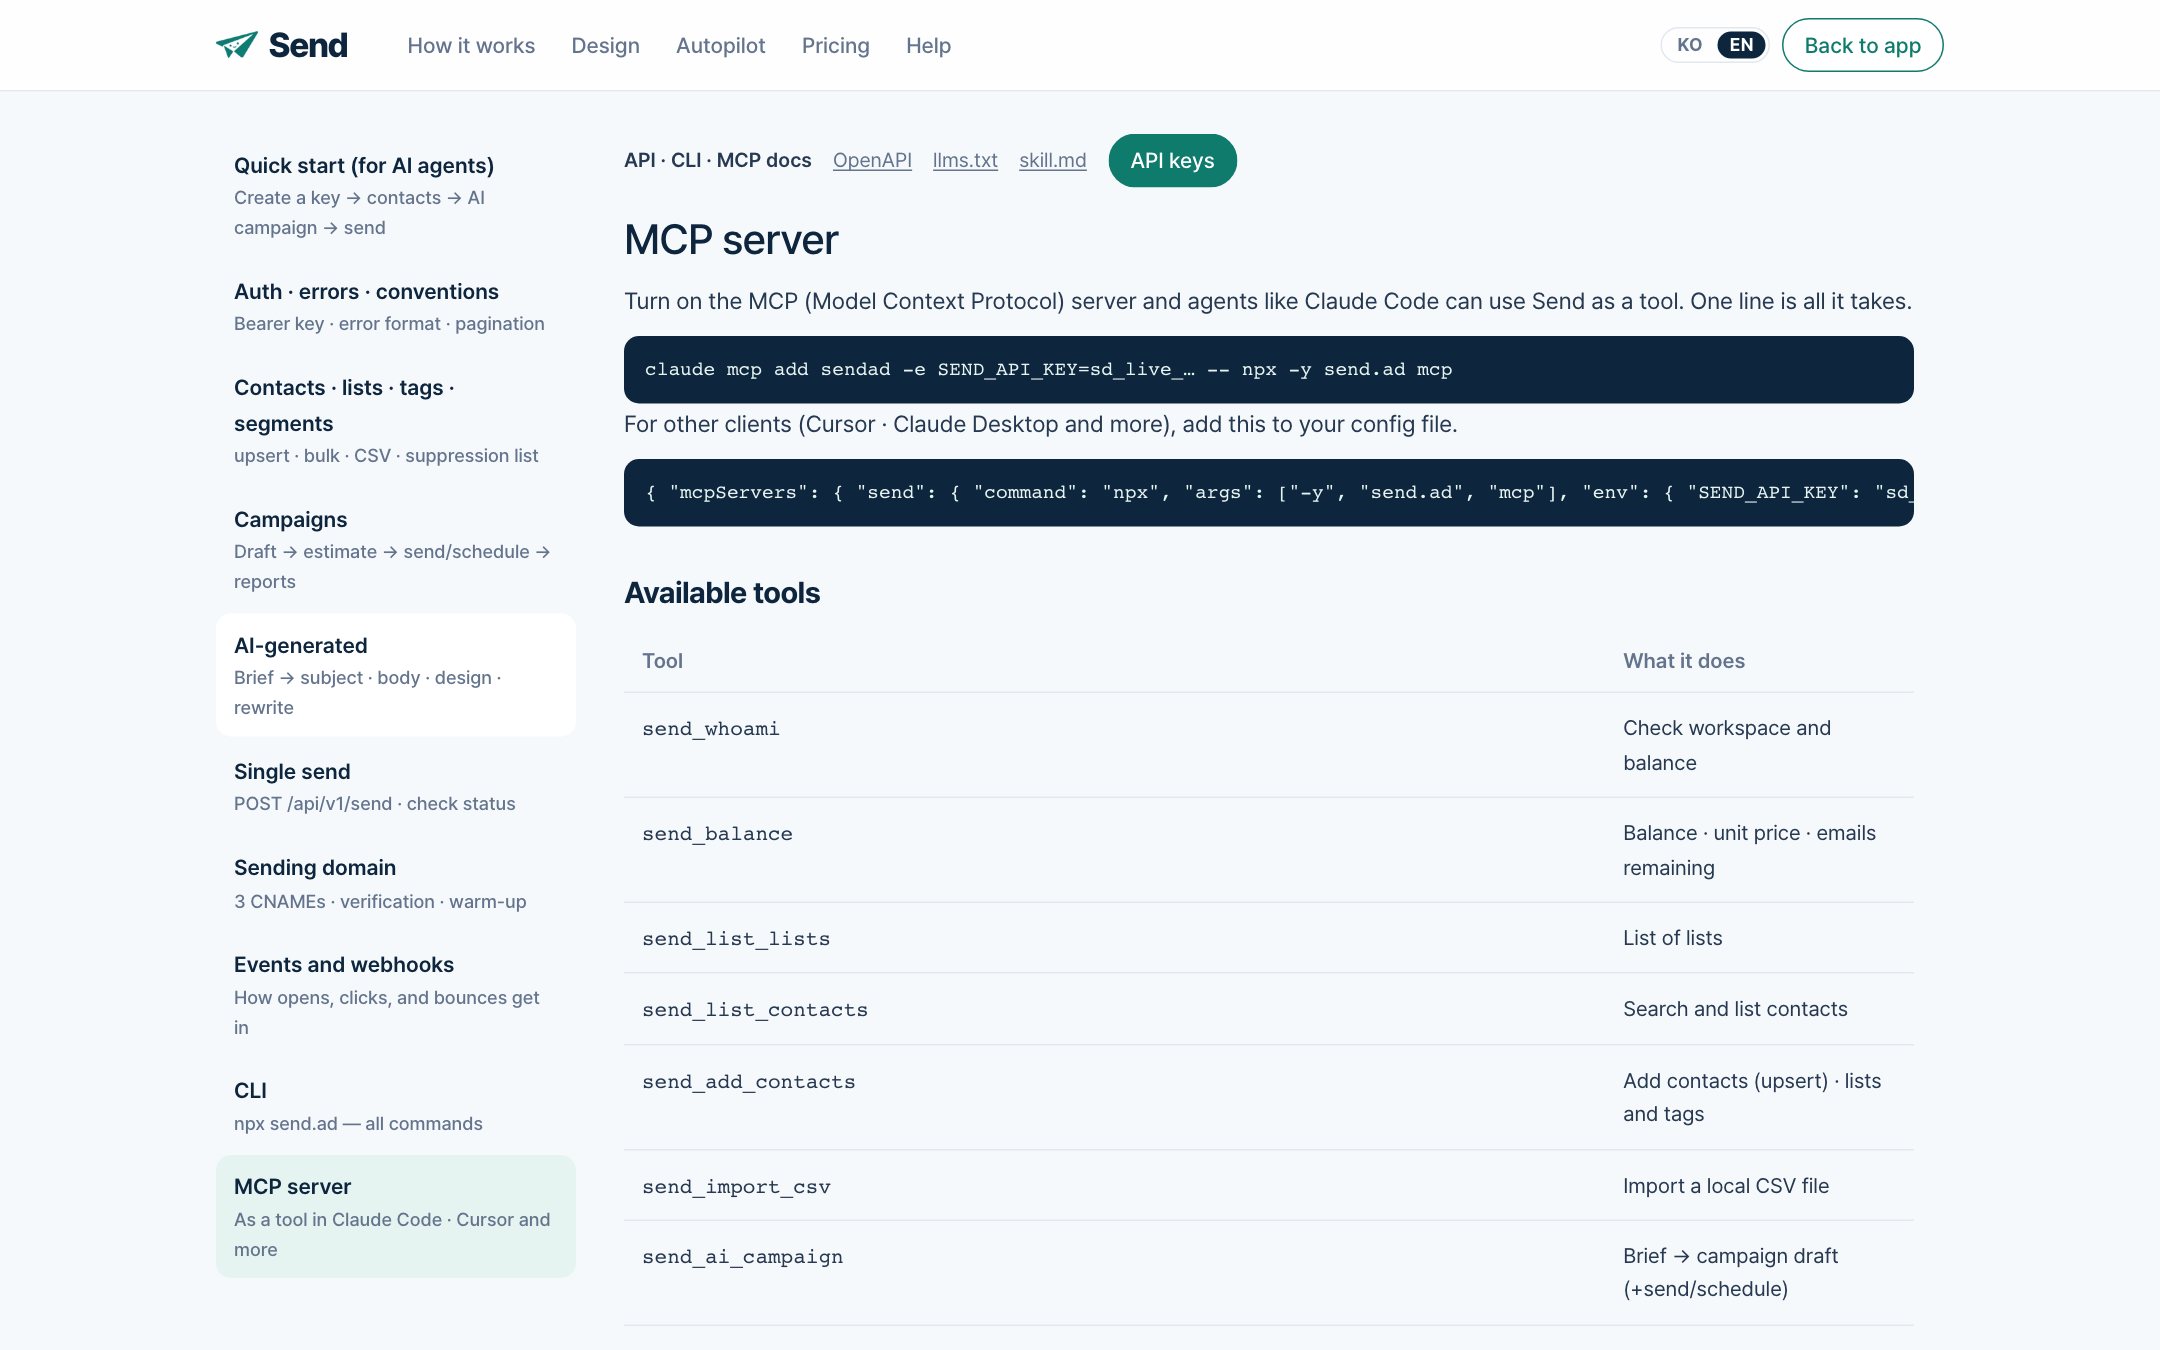
Task: Click the 'Available tools' heading
Action: tap(722, 593)
